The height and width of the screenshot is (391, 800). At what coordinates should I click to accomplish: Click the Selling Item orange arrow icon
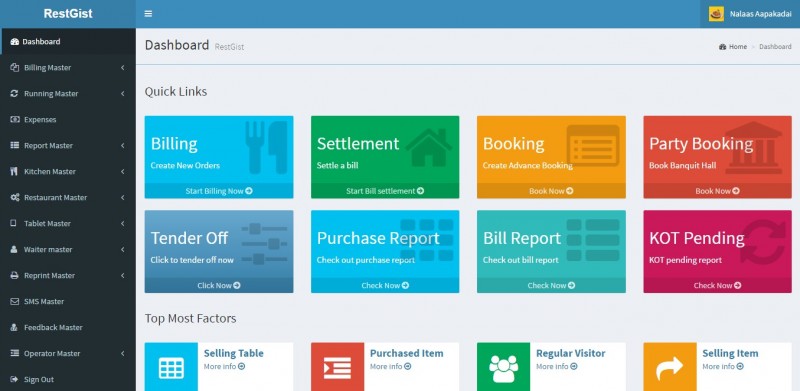669,368
